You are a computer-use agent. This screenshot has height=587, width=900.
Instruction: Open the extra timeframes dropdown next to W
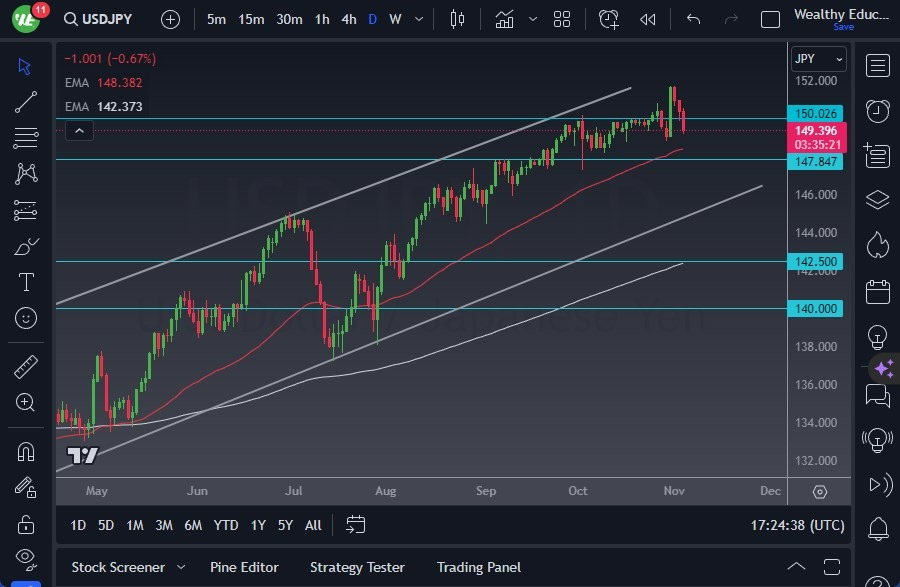pos(418,18)
